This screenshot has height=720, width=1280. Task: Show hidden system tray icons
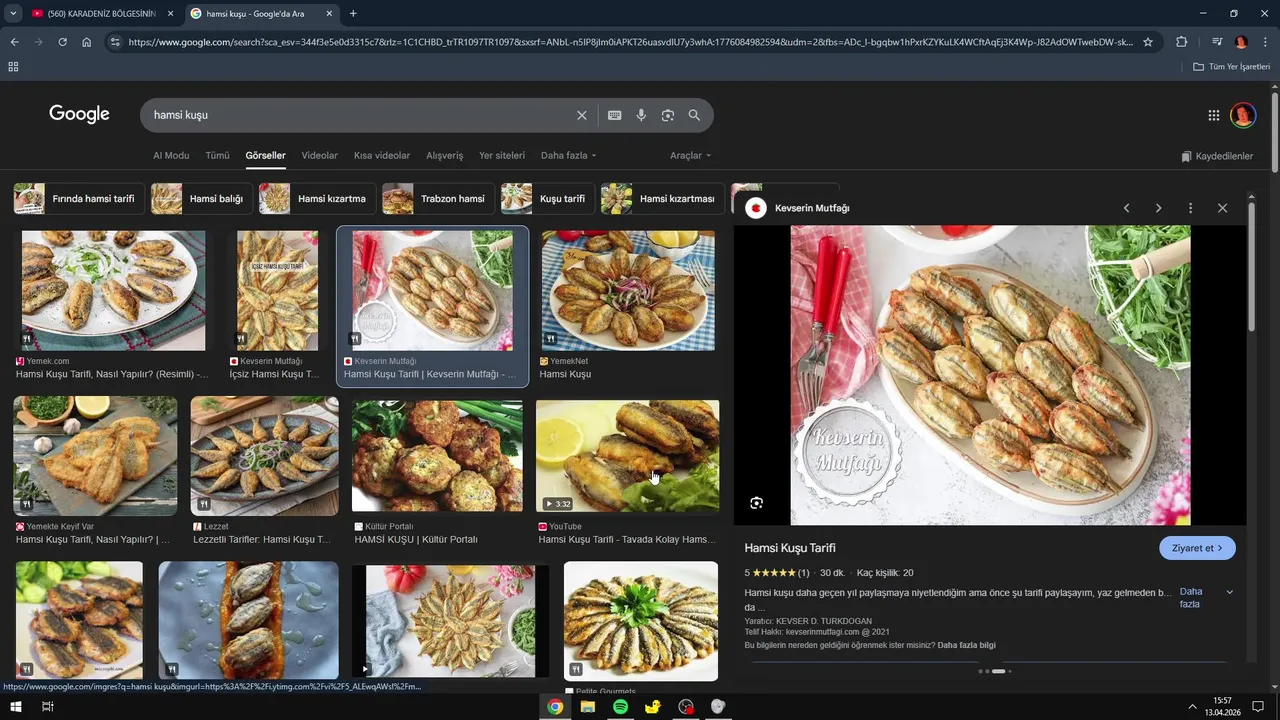1191,706
